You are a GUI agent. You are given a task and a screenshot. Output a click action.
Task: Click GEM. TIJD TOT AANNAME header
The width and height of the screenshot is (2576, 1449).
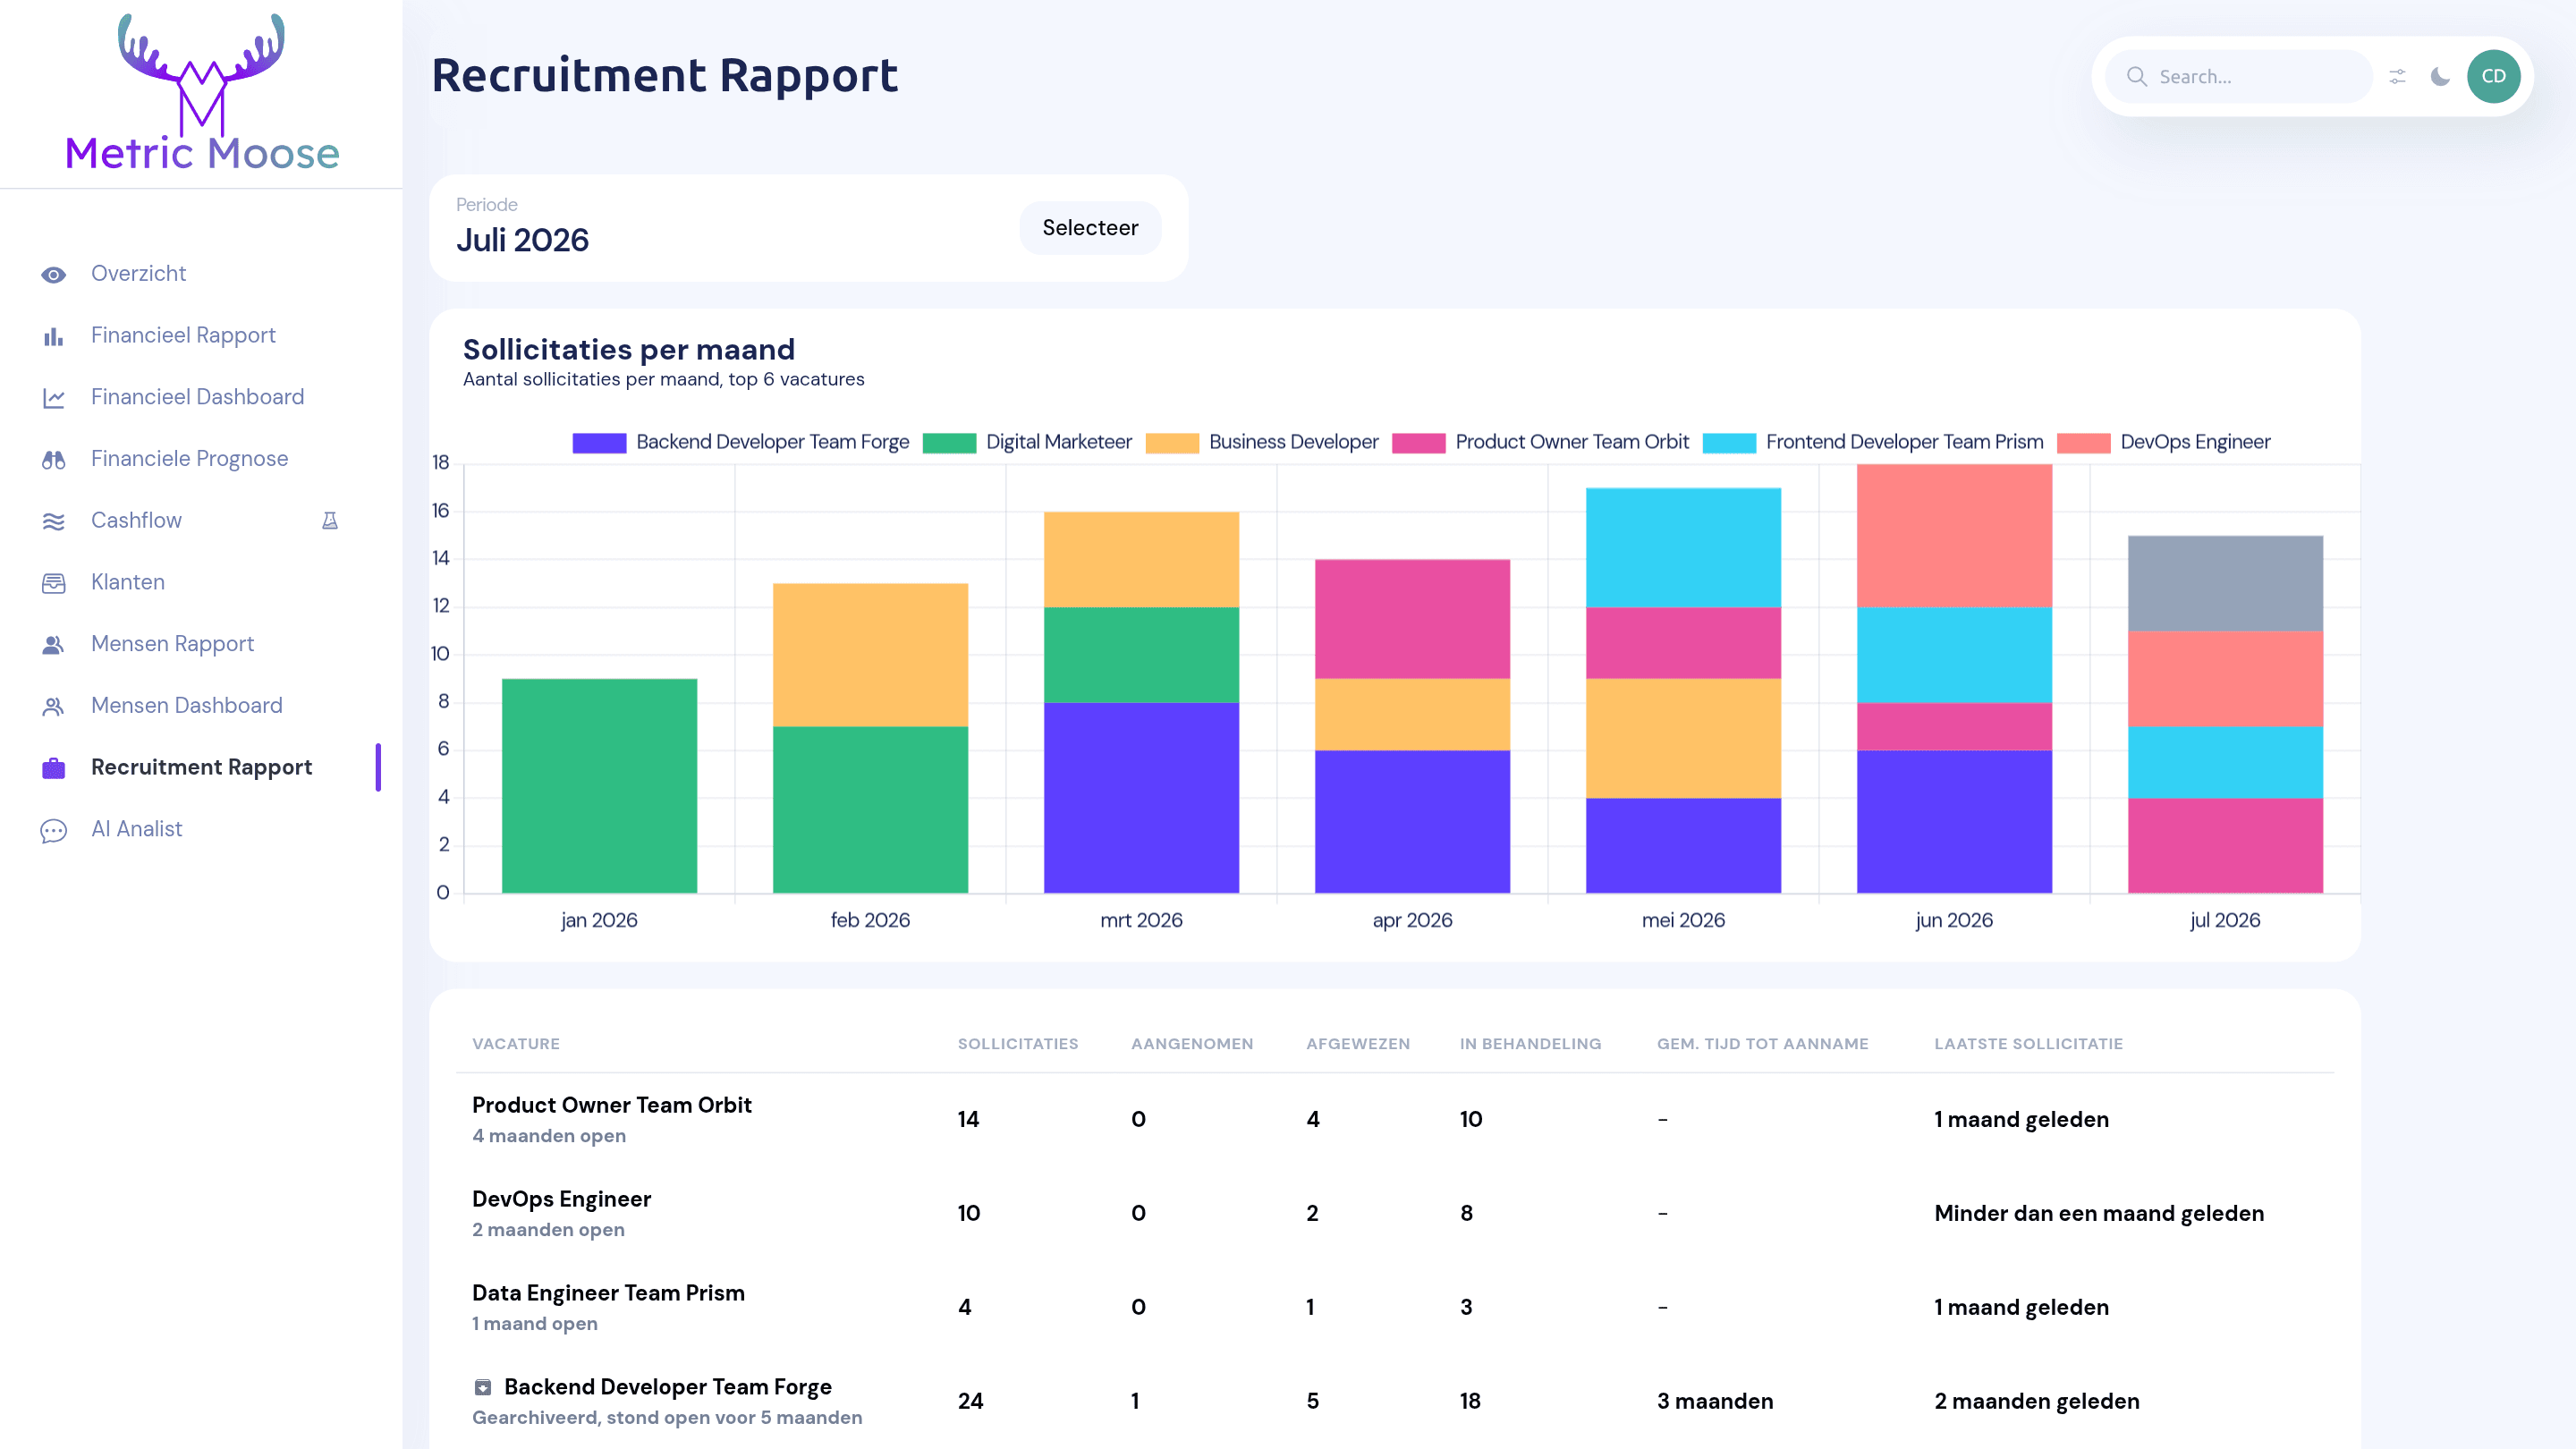(x=1762, y=1044)
